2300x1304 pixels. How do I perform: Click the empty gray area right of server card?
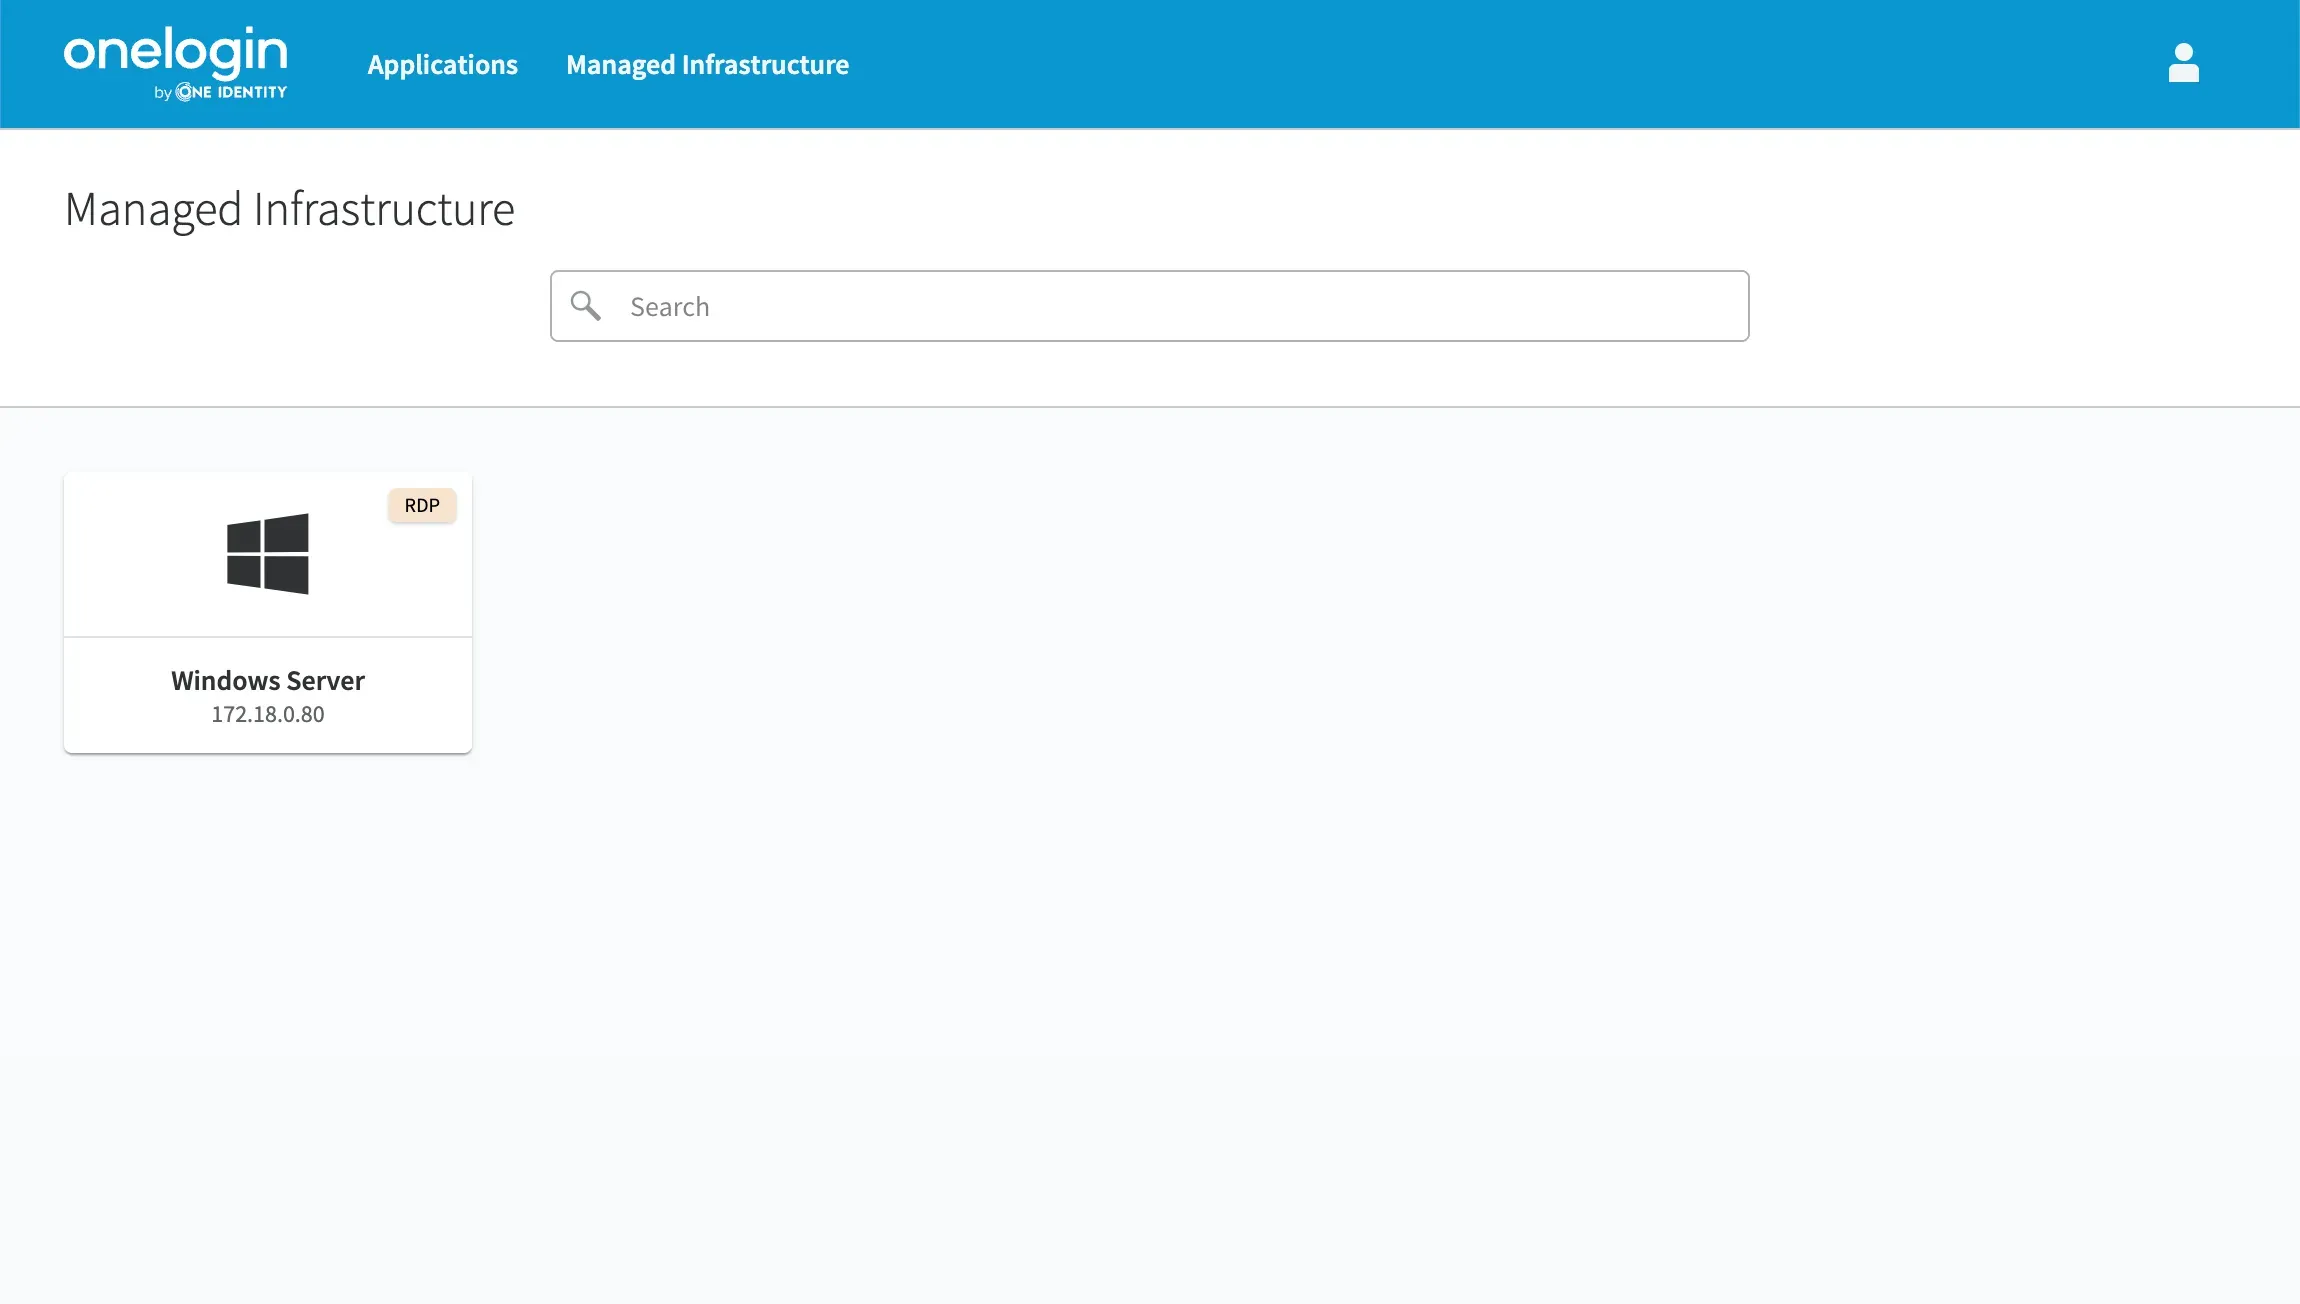click(1200, 612)
